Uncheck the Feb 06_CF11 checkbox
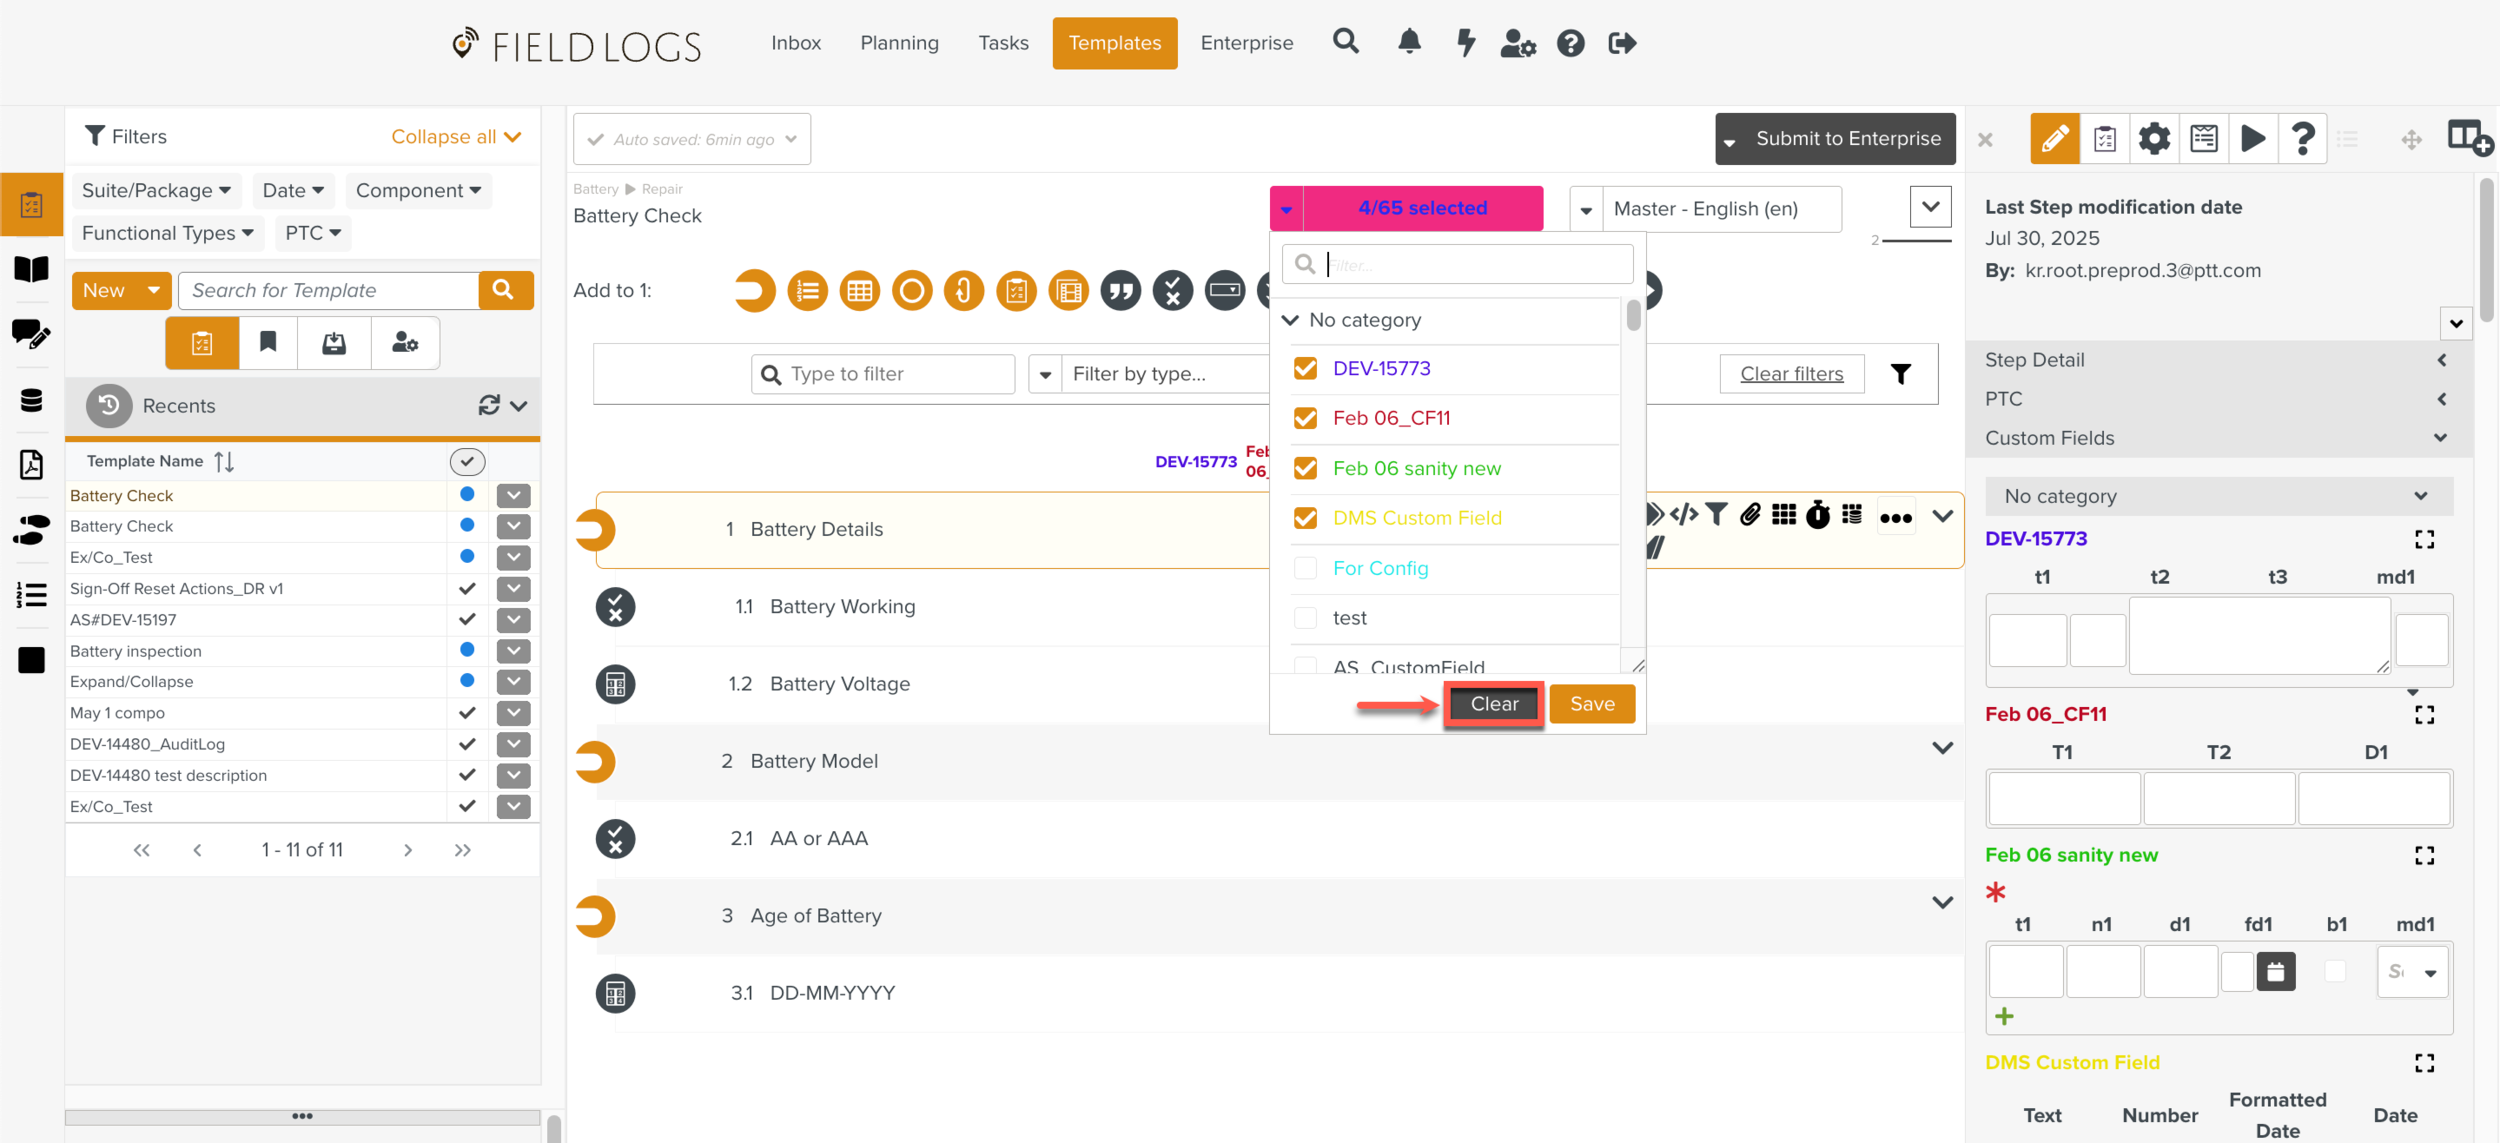Viewport: 2500px width, 1143px height. pyautogui.click(x=1305, y=418)
